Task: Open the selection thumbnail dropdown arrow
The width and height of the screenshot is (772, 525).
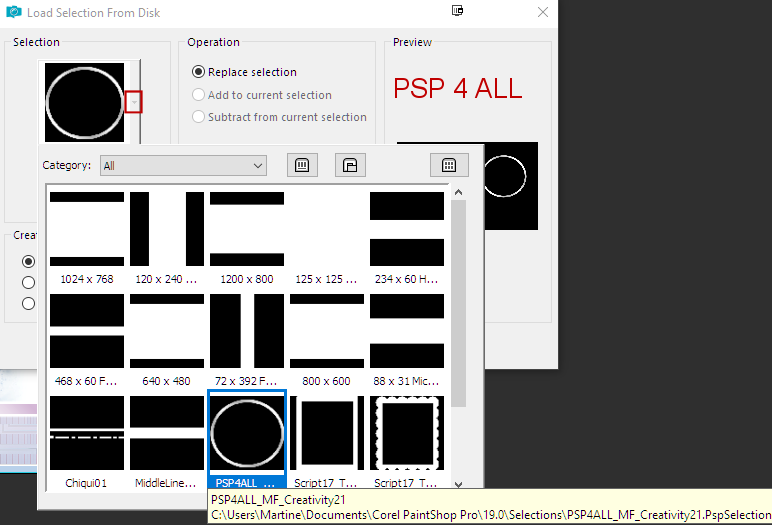Action: (133, 102)
